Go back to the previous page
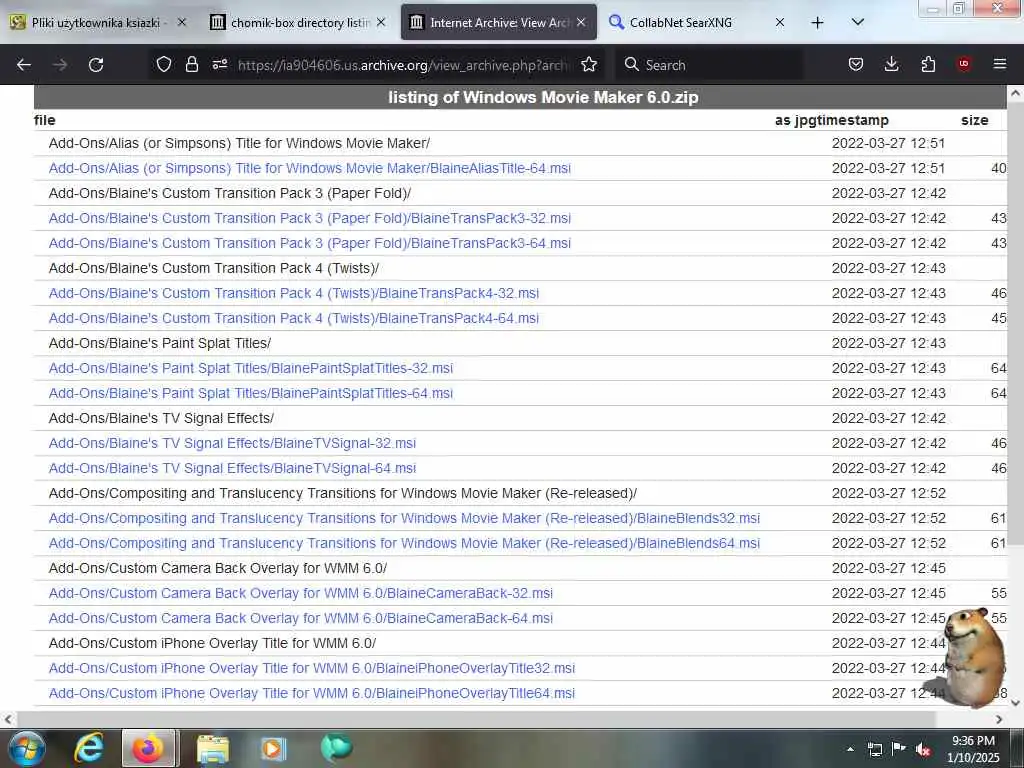Screen dimensions: 1024x768 pyautogui.click(x=24, y=65)
